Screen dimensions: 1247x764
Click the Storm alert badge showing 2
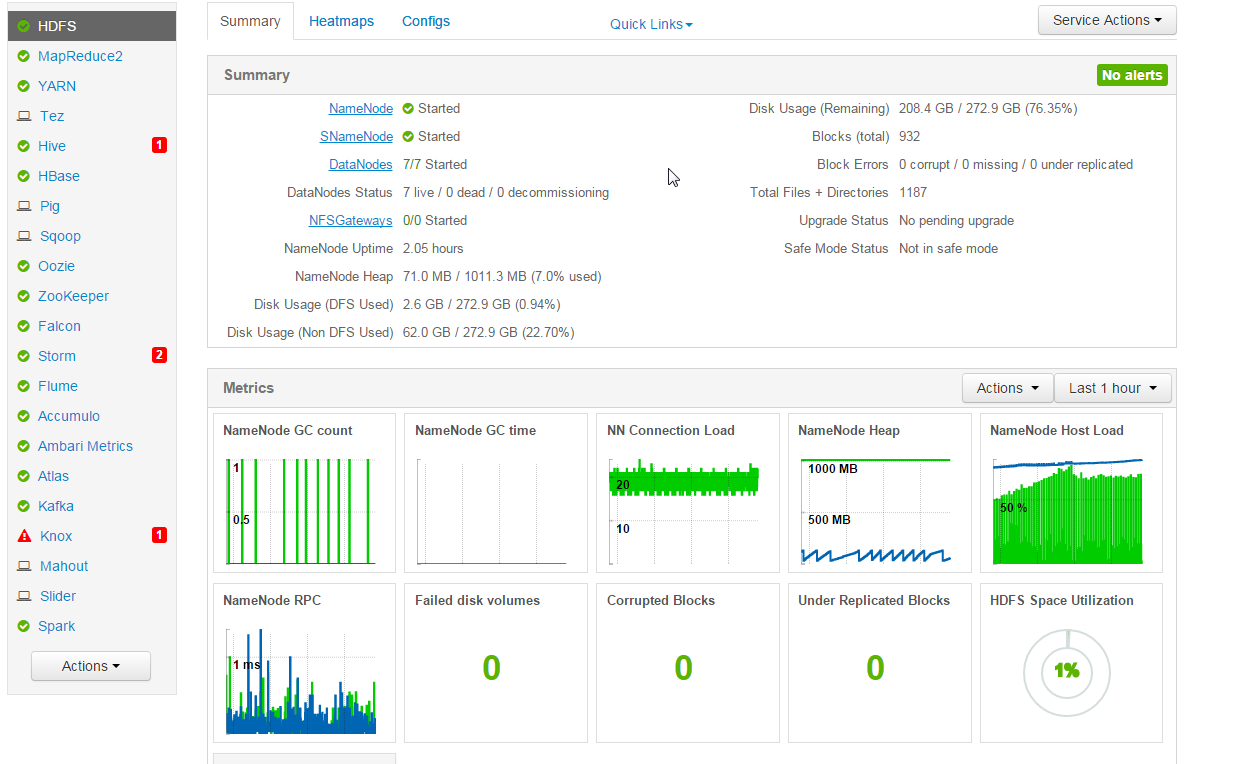coord(159,355)
